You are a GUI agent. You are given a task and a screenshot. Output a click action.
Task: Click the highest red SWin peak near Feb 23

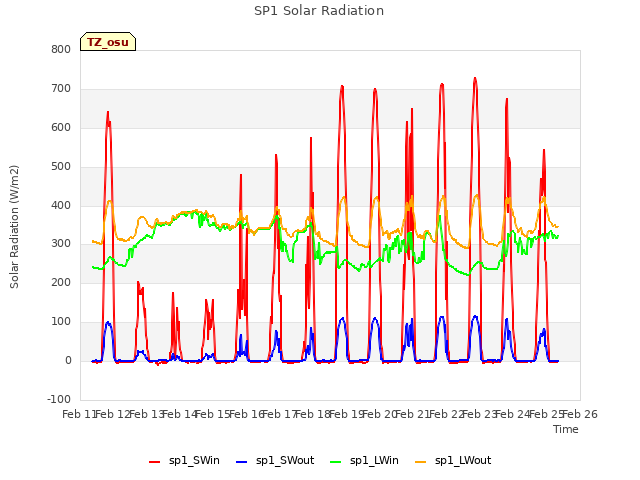coord(475,78)
